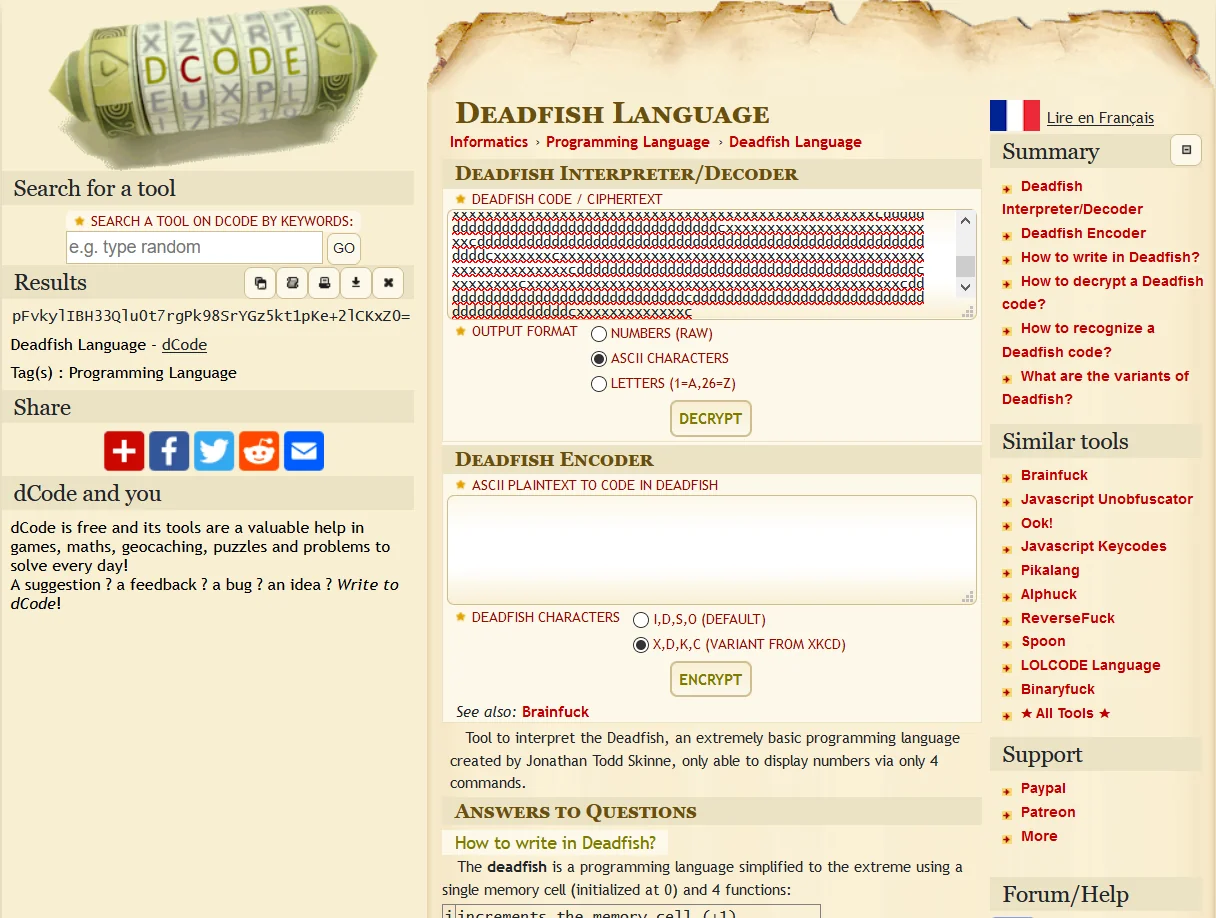Select Numbers (raw) output format
The image size is (1216, 918).
tap(599, 334)
